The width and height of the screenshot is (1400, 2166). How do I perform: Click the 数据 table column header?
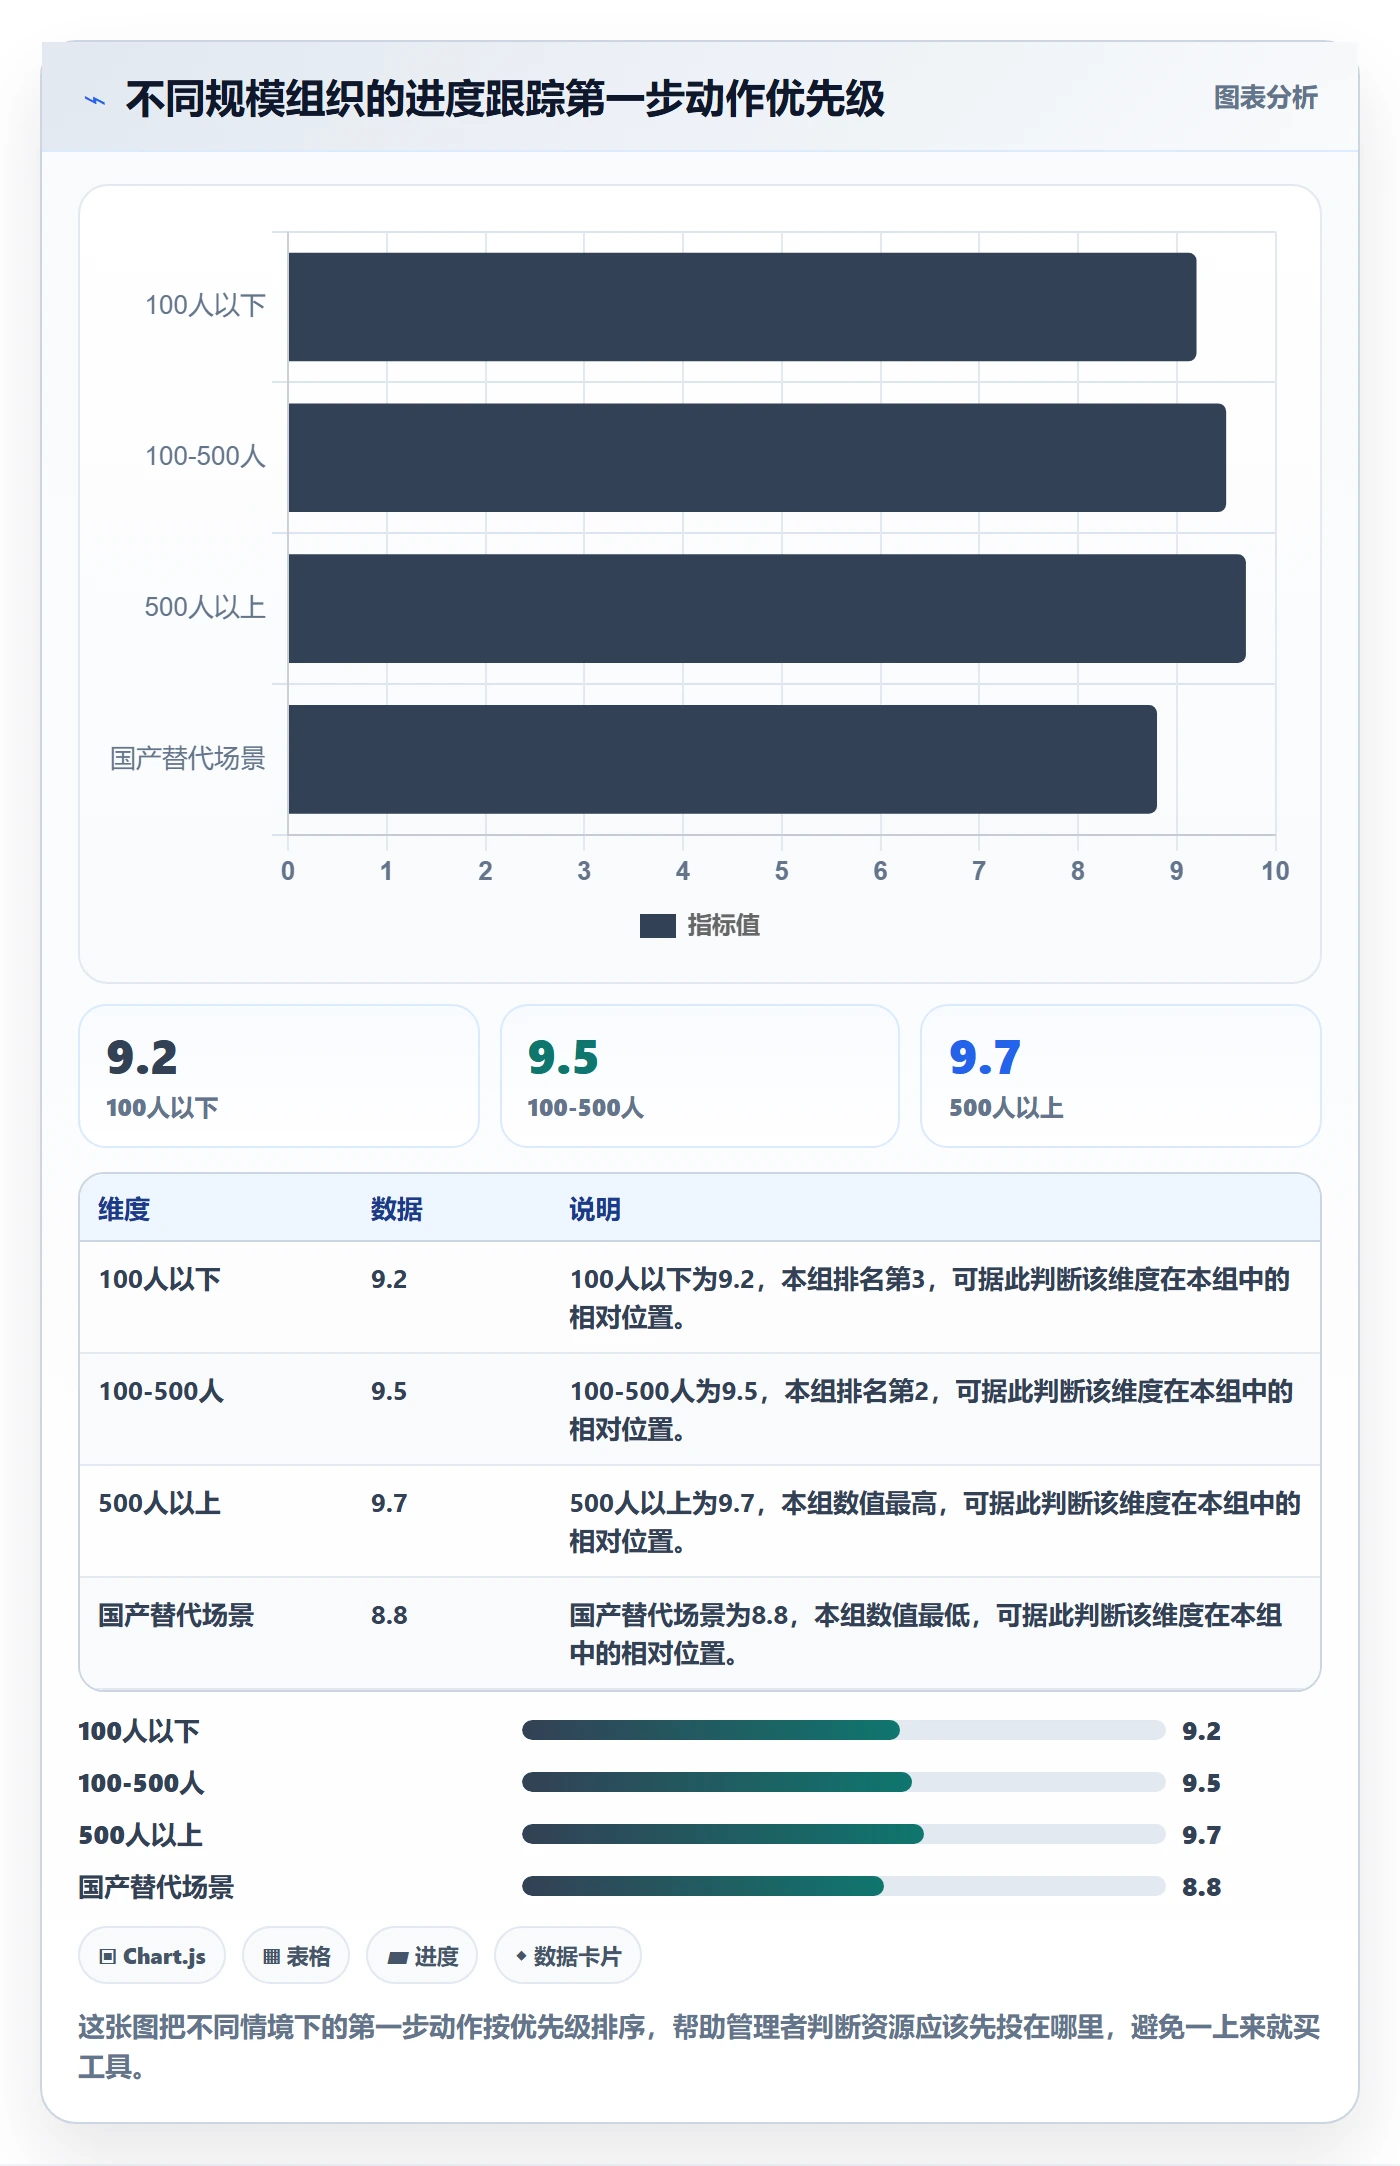[397, 1209]
